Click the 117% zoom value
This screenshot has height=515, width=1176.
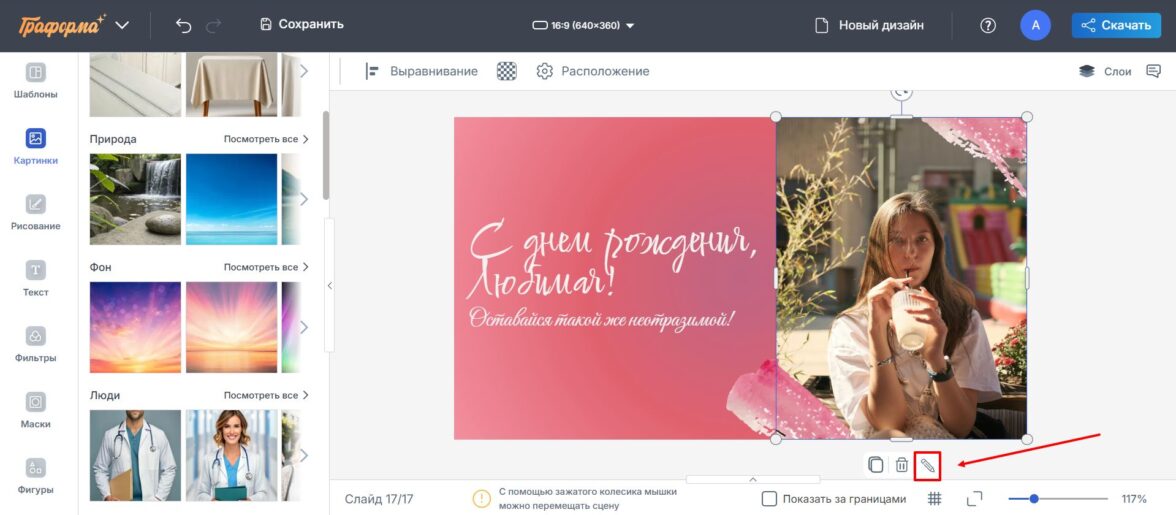pos(1134,499)
